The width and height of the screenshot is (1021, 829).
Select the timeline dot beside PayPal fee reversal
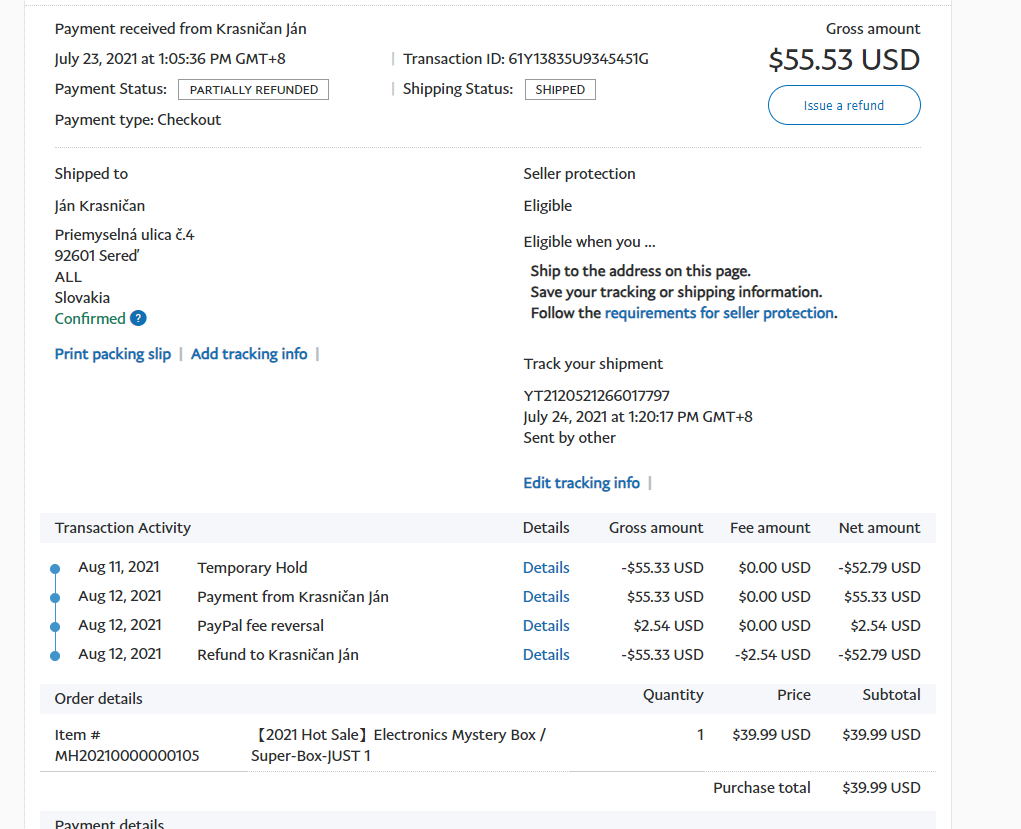coord(55,627)
